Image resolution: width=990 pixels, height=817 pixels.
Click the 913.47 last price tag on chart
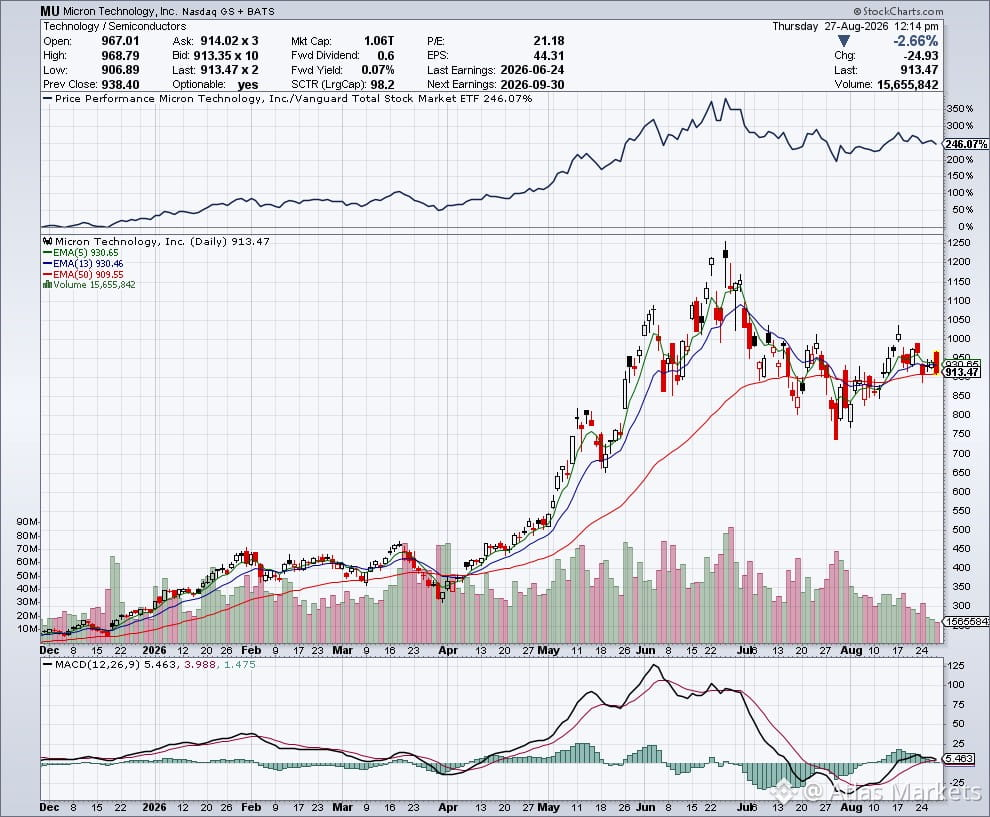pos(962,372)
